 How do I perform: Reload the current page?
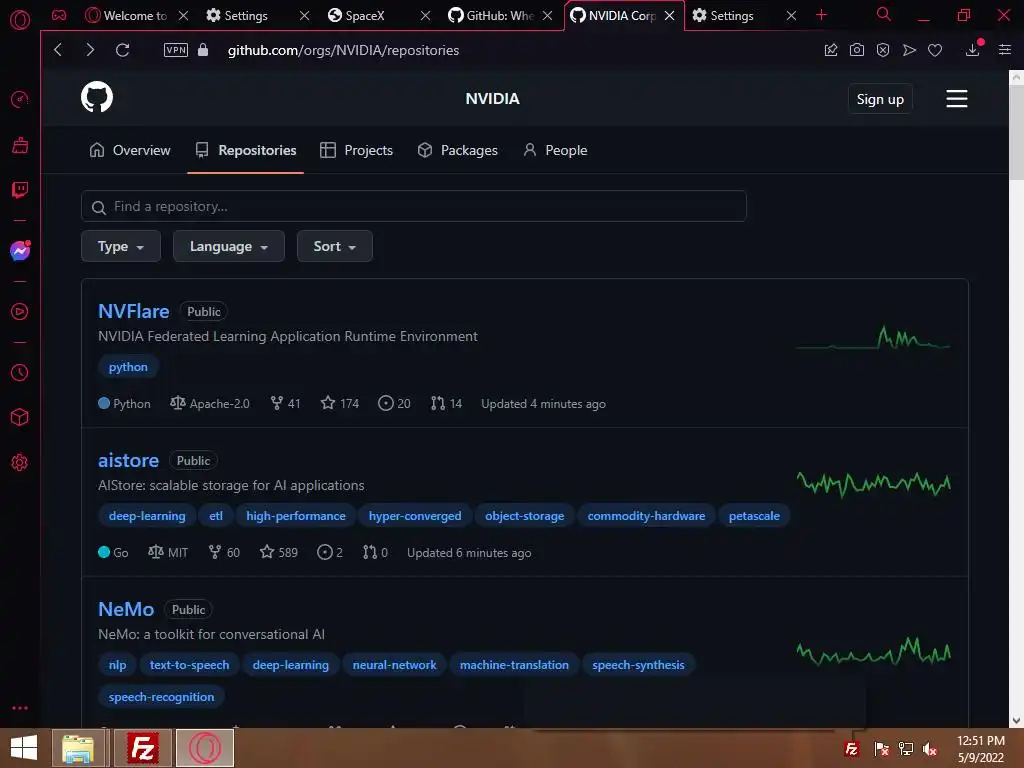[122, 50]
